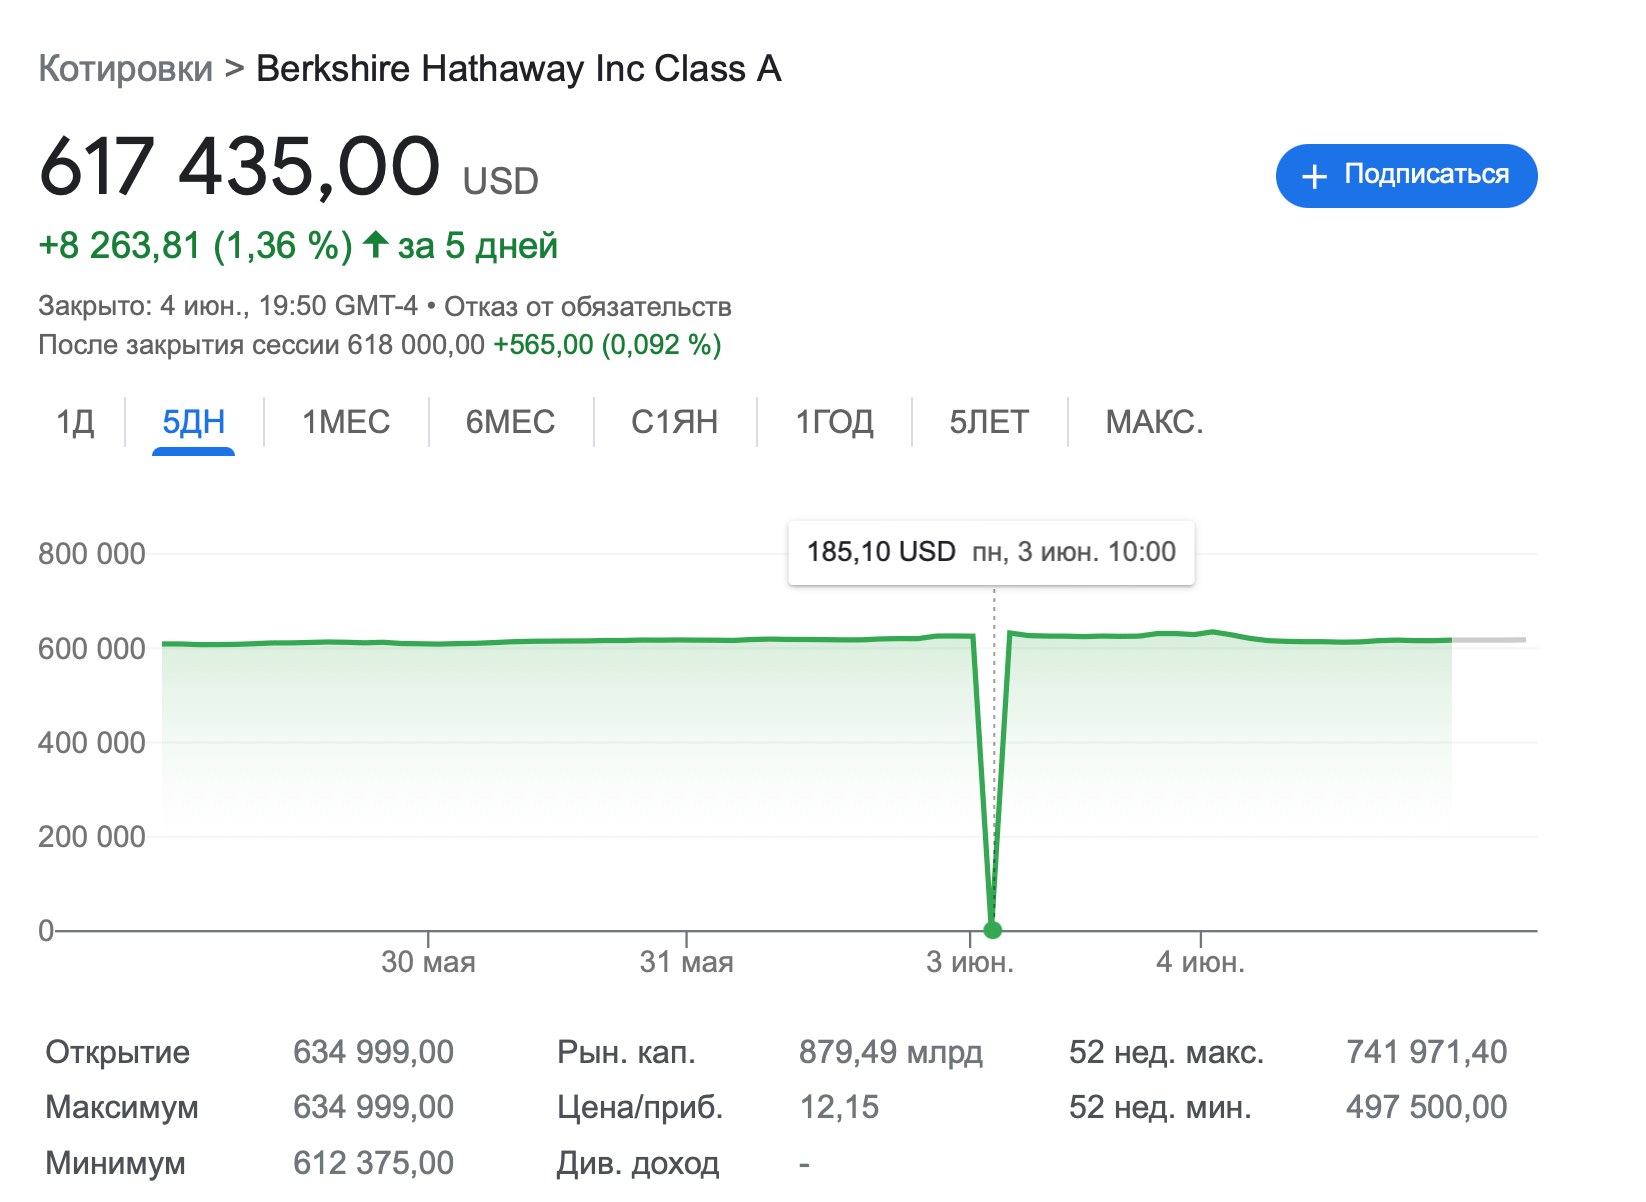Click the green data point on chart
This screenshot has height=1202, width=1646.
[992, 930]
